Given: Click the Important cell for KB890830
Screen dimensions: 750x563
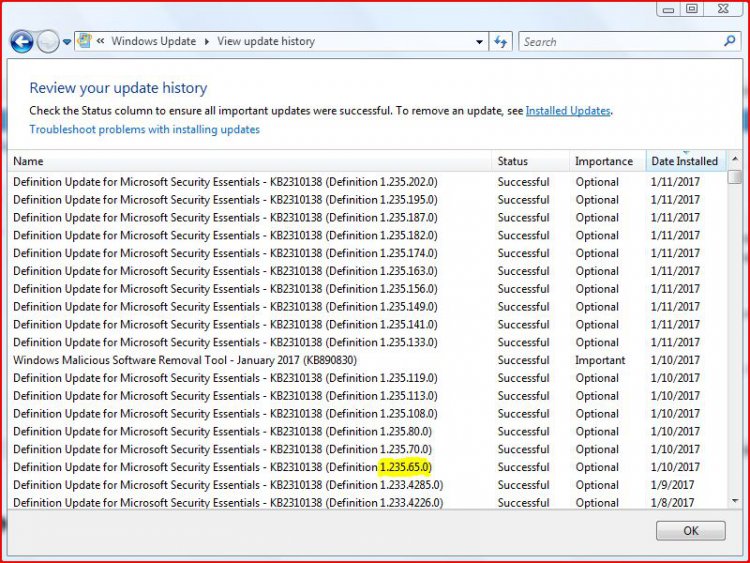Looking at the screenshot, I should [600, 360].
